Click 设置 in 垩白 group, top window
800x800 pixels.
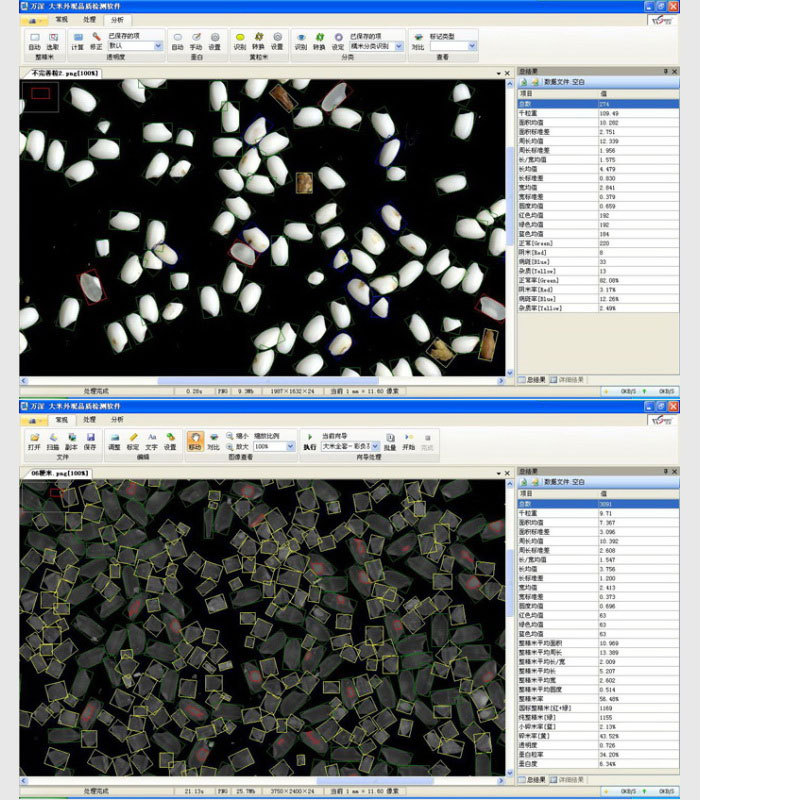coord(215,41)
